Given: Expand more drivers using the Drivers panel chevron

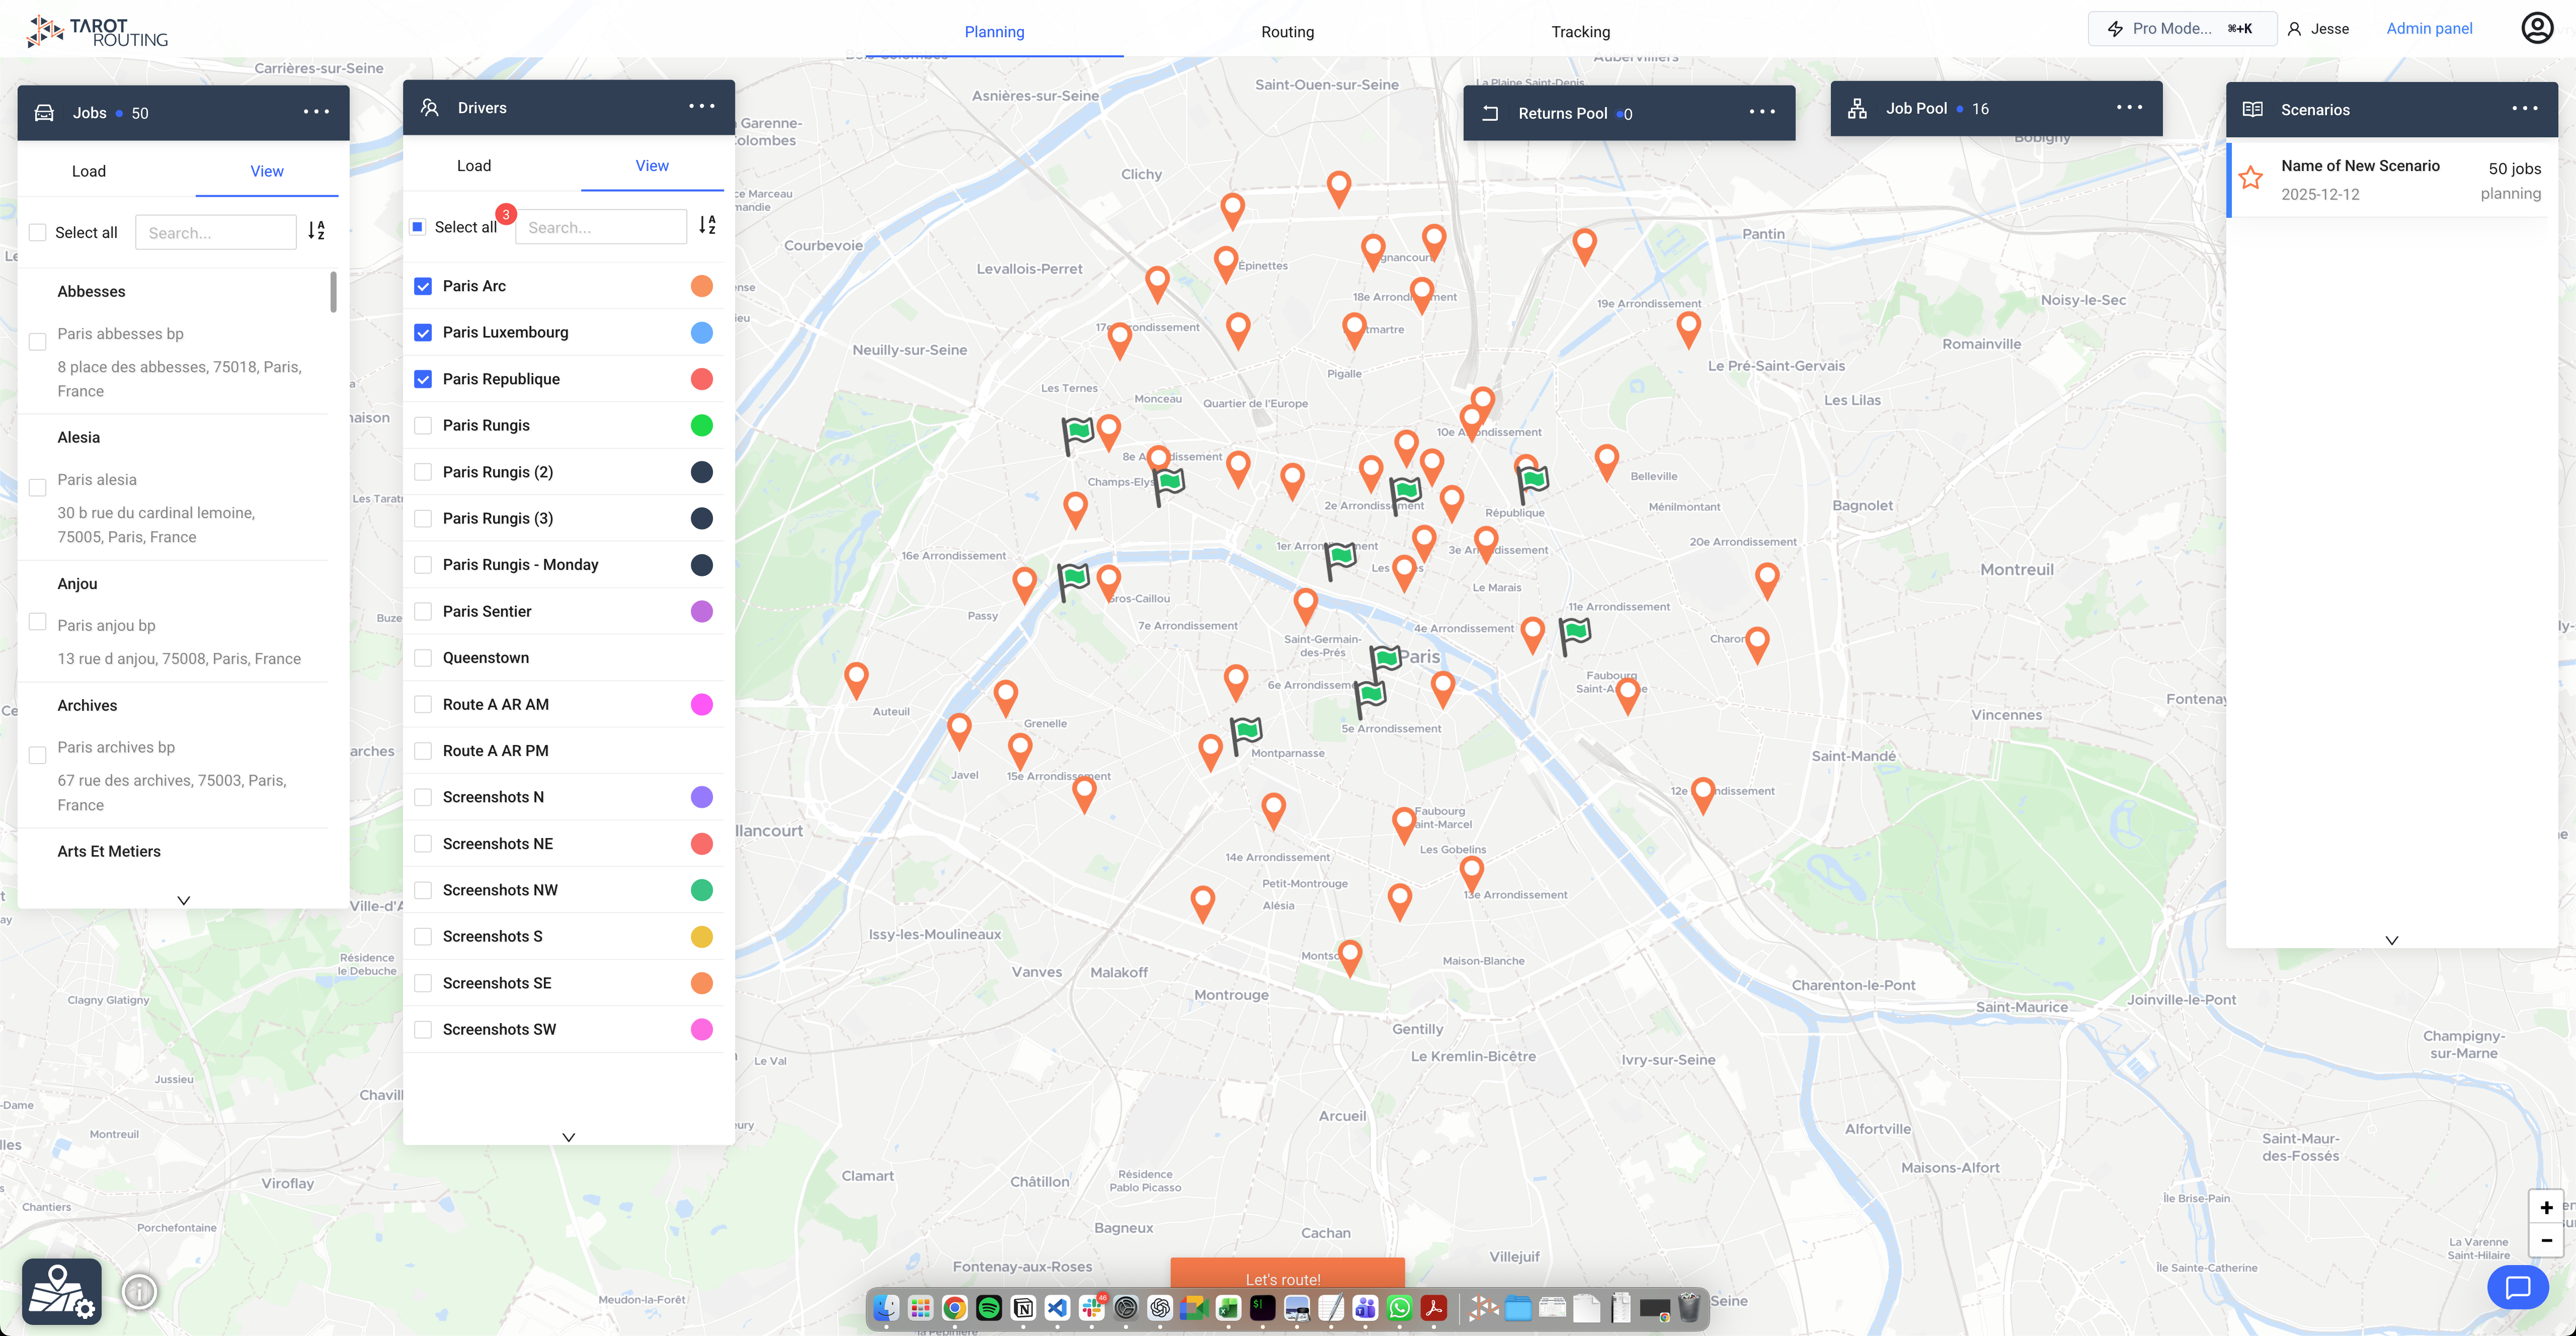Looking at the screenshot, I should (x=568, y=1136).
